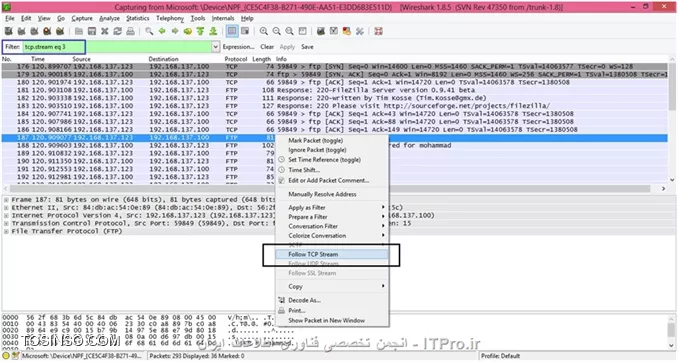Go back using green left arrow
The image size is (678, 362).
(x=162, y=31)
